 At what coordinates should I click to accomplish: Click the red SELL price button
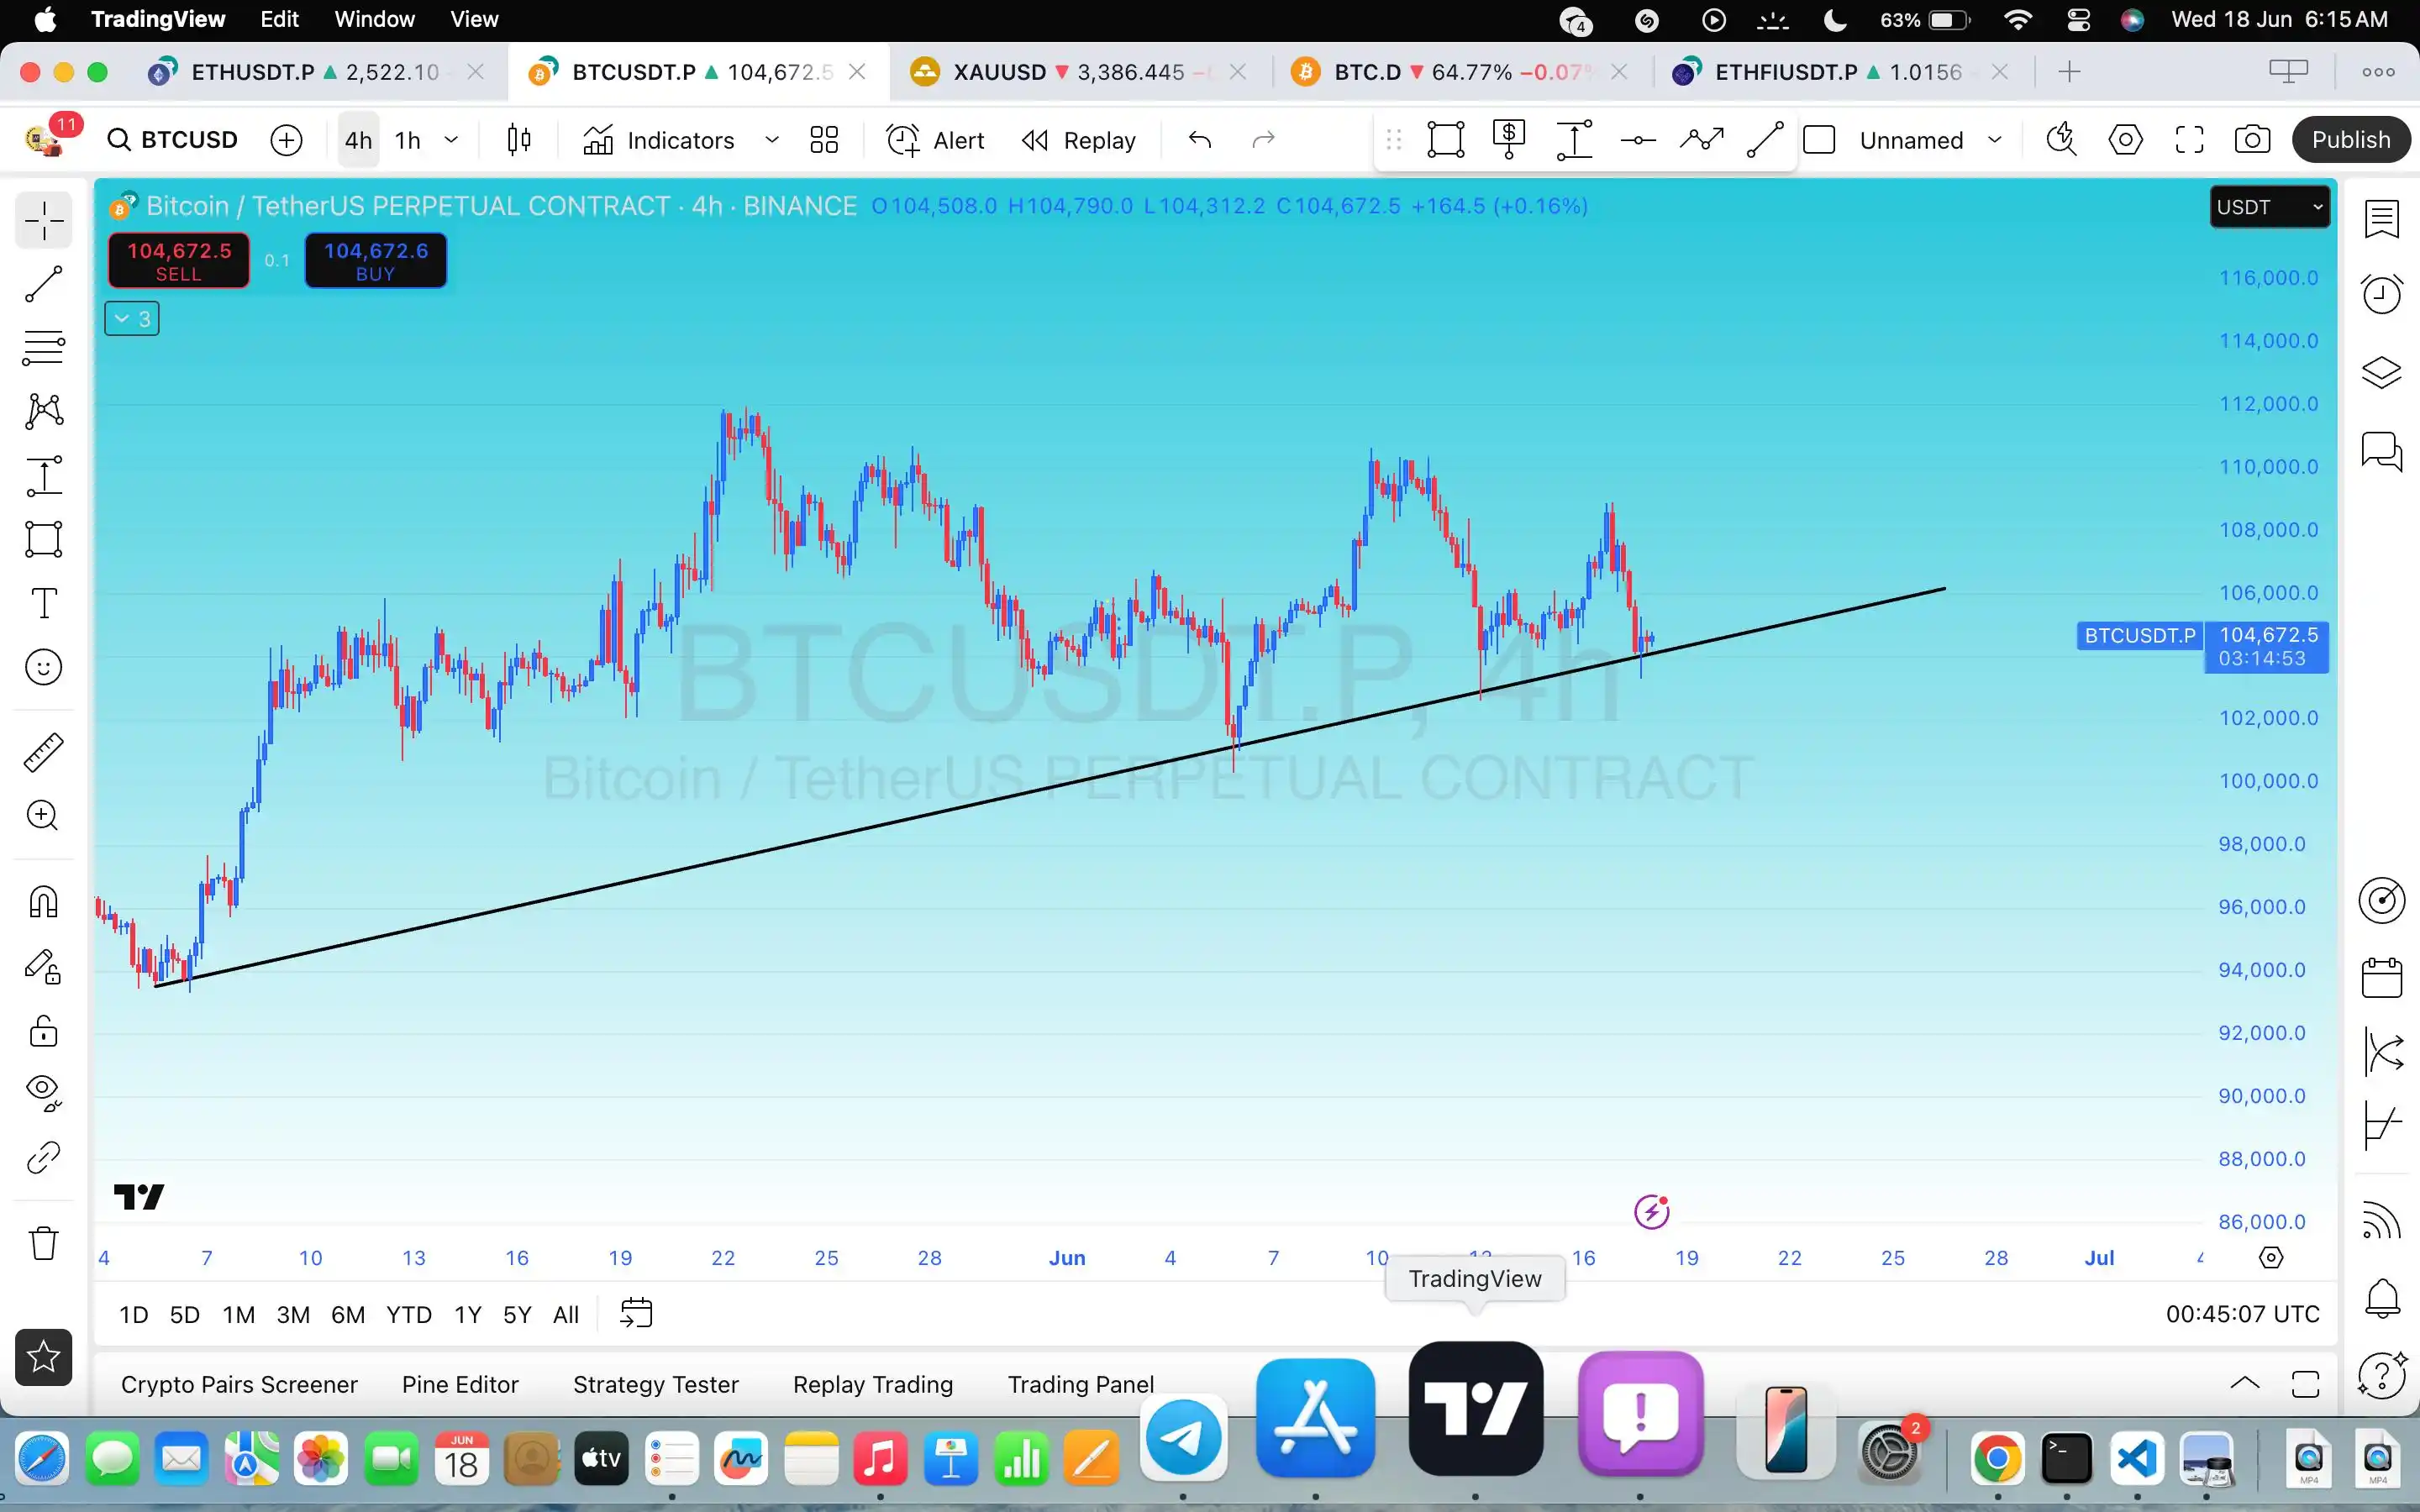point(179,261)
